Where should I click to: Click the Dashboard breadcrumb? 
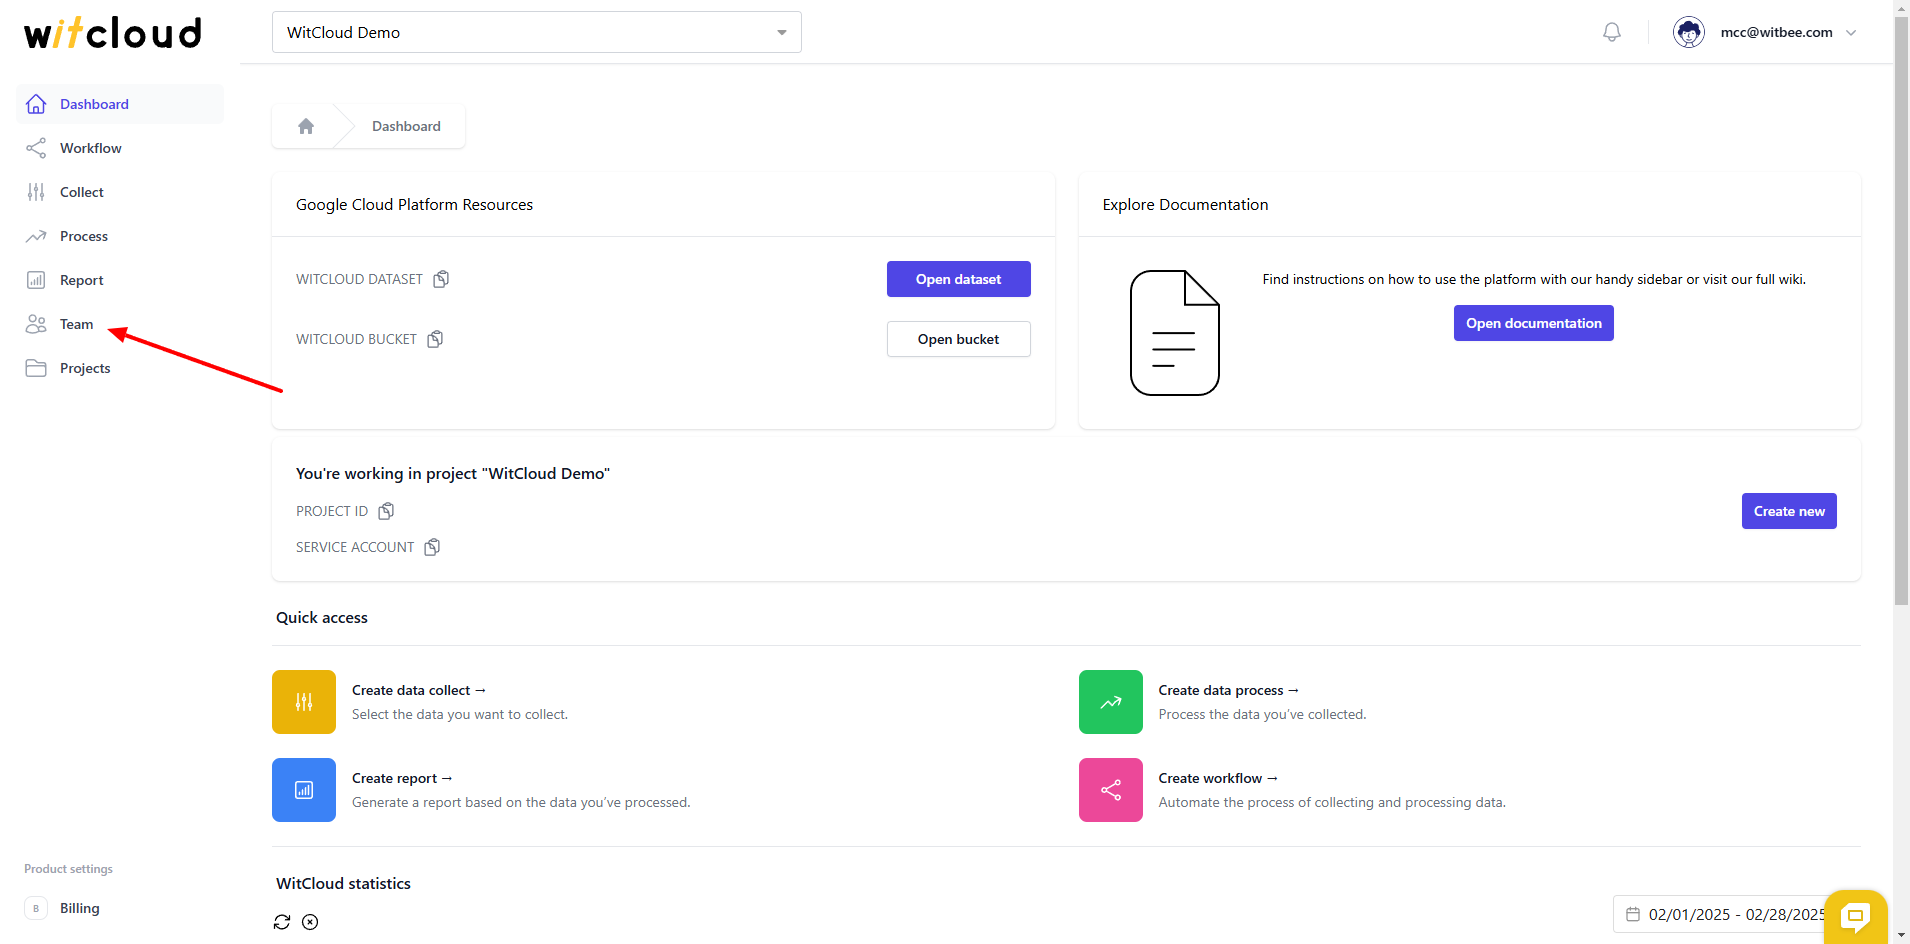(406, 126)
